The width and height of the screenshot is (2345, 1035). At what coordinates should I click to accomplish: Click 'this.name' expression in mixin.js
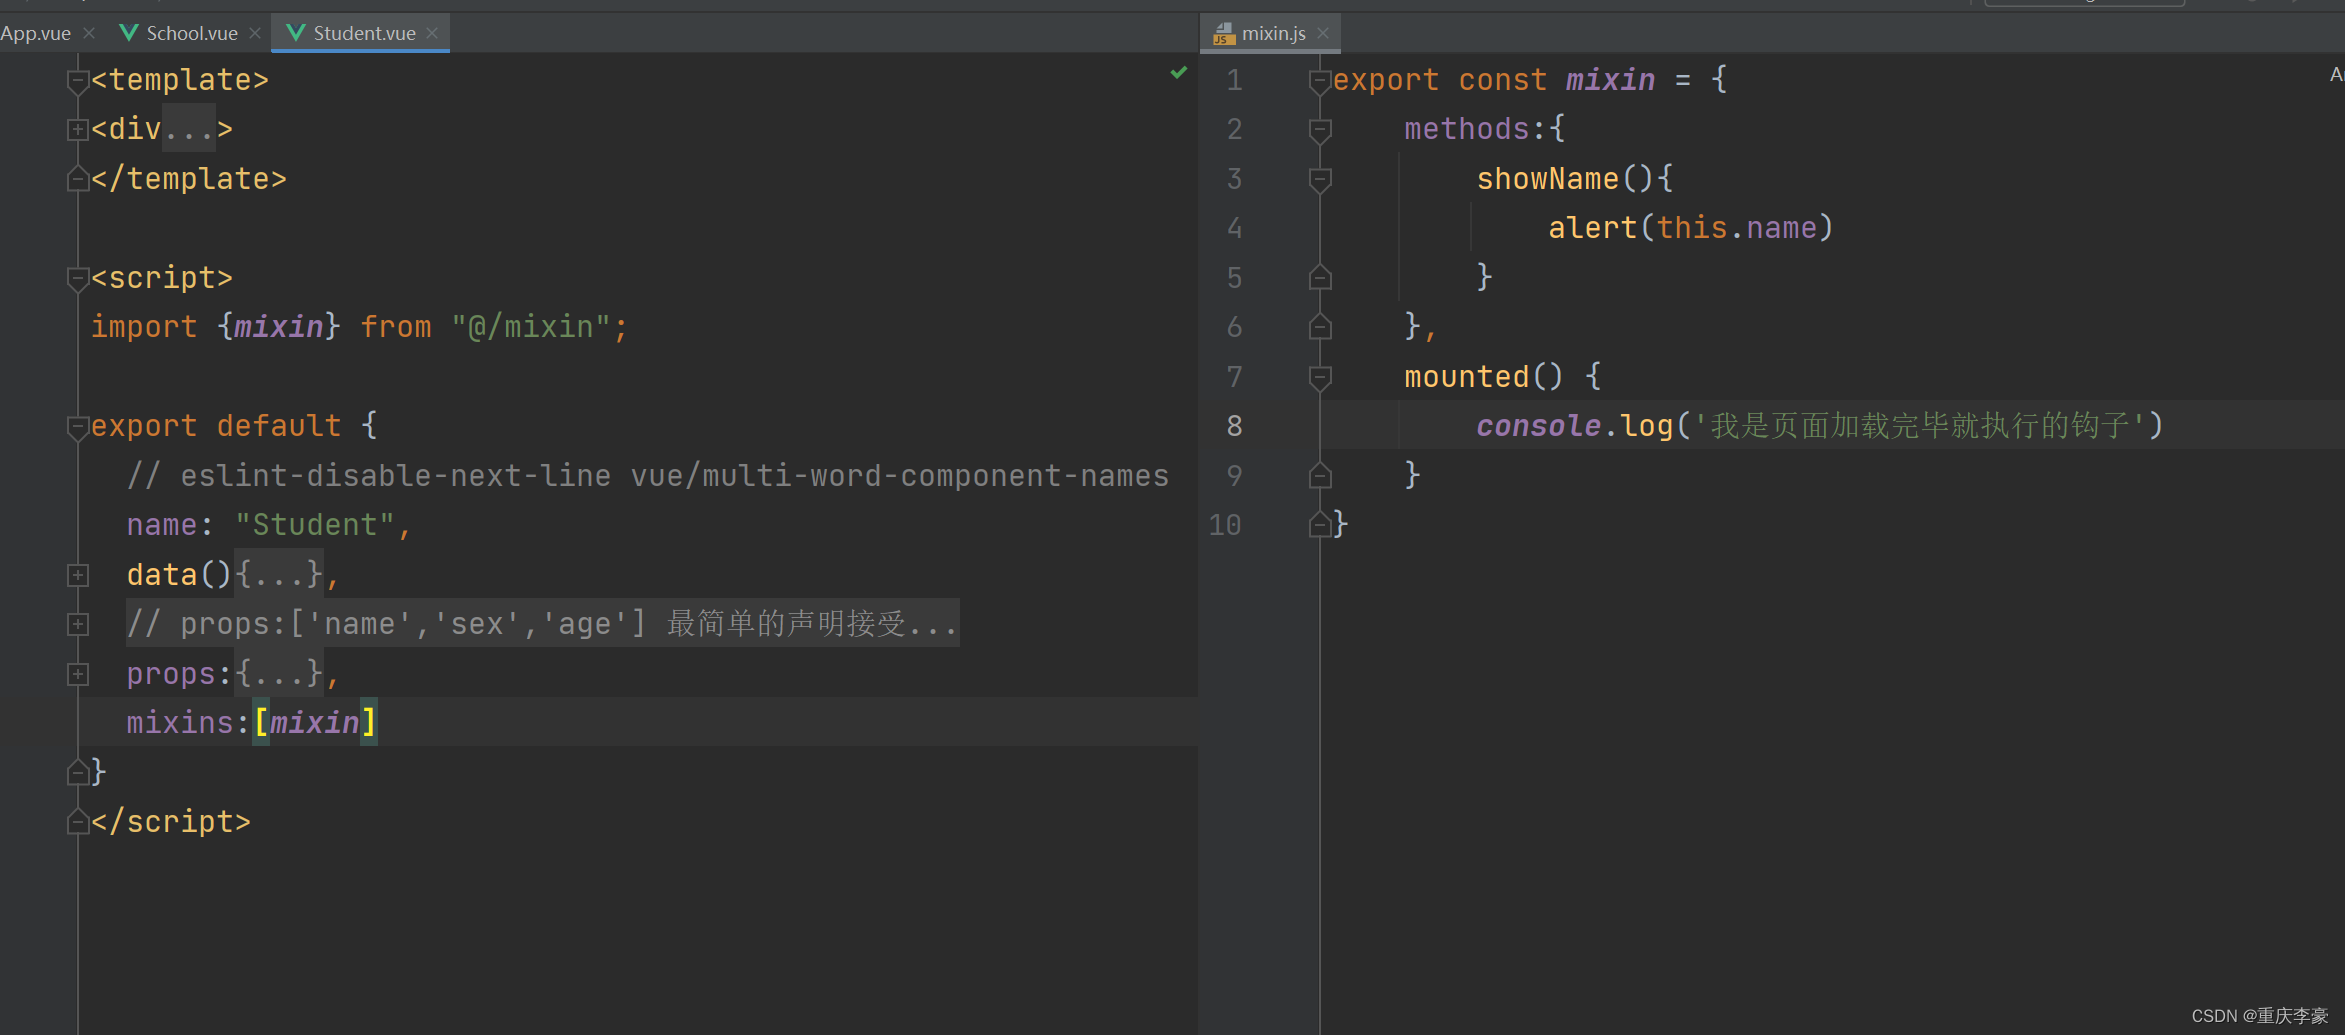pos(1737,228)
